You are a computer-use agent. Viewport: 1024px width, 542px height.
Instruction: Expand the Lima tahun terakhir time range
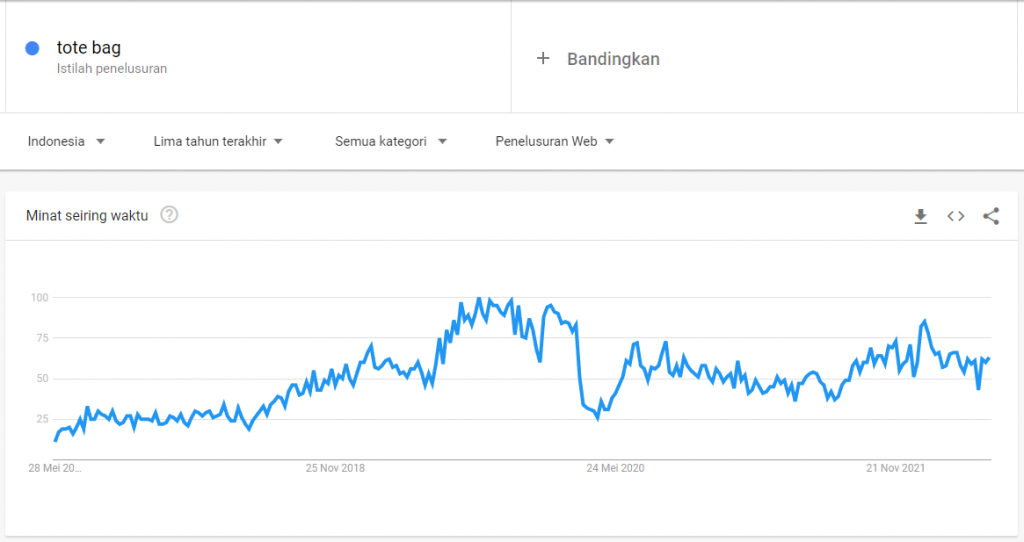click(218, 141)
